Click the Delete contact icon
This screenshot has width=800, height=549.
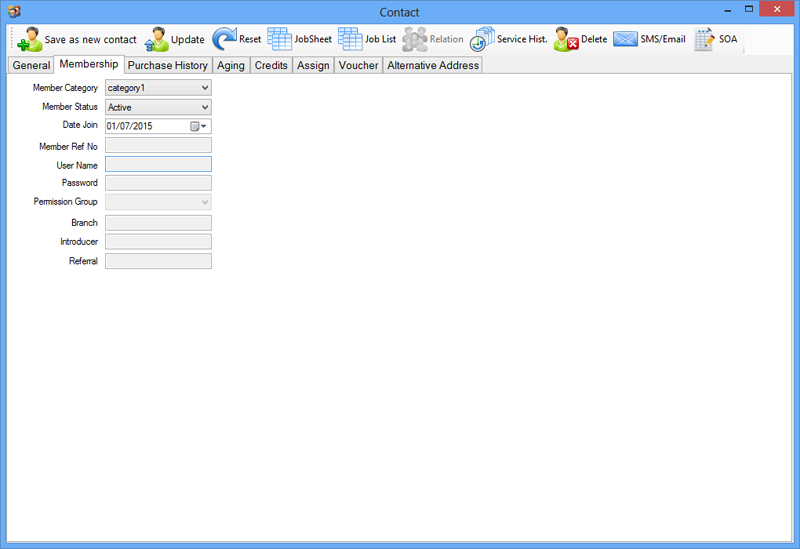[x=566, y=39]
